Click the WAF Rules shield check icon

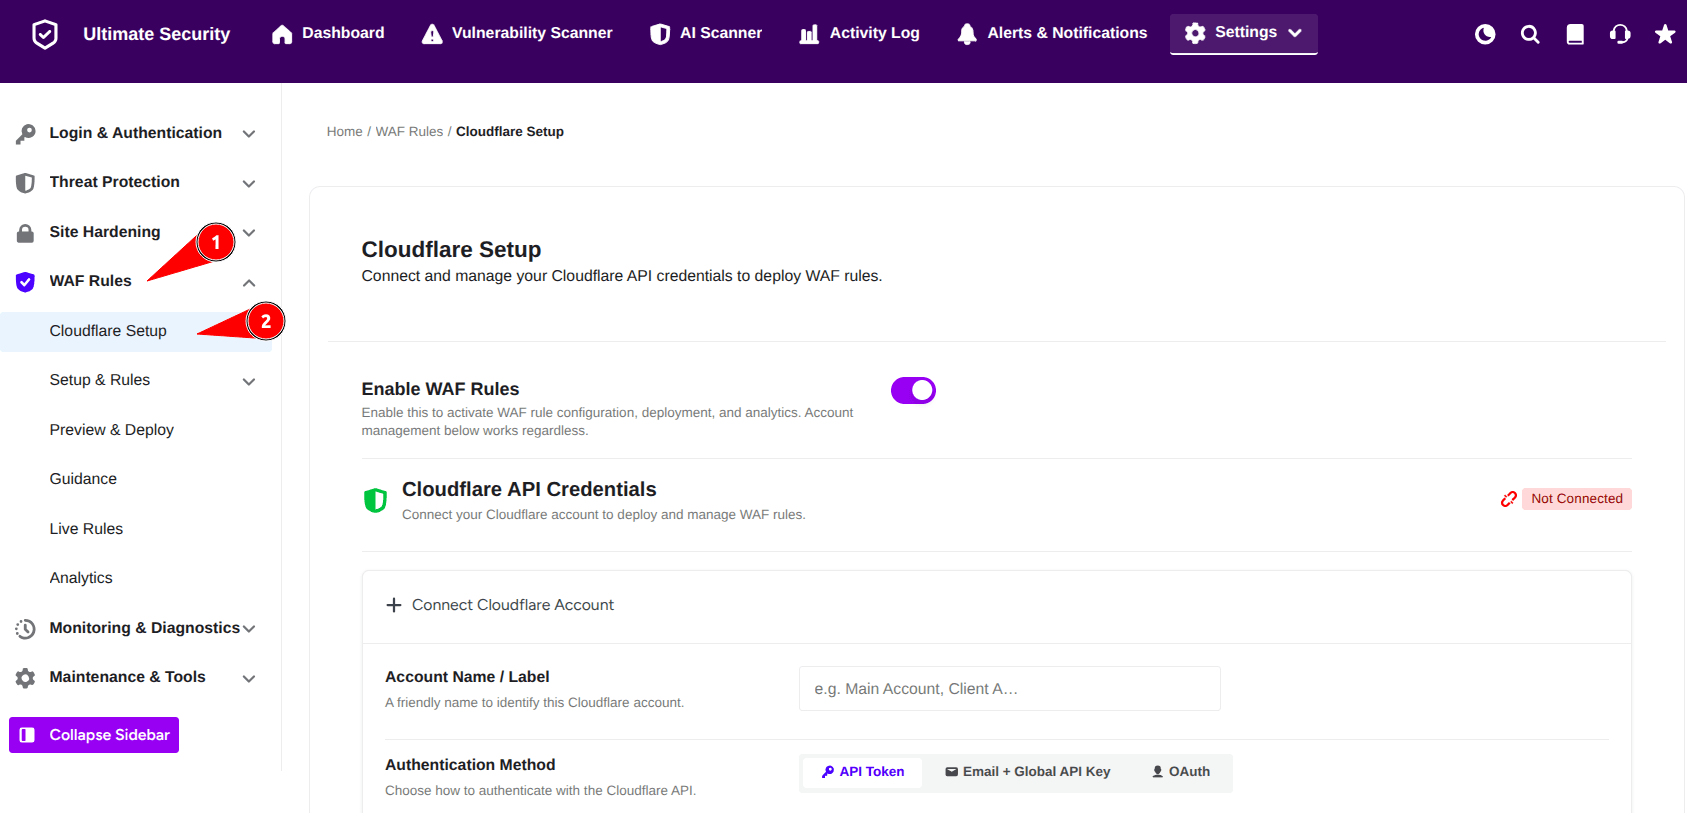click(26, 282)
